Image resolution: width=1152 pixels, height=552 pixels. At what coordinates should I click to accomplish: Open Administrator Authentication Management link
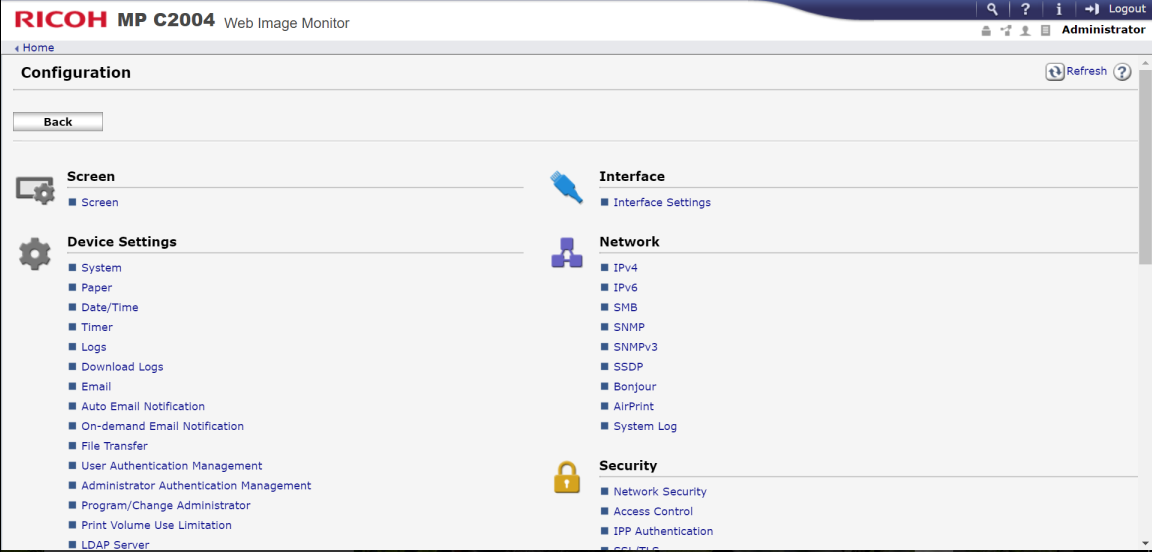click(x=196, y=485)
